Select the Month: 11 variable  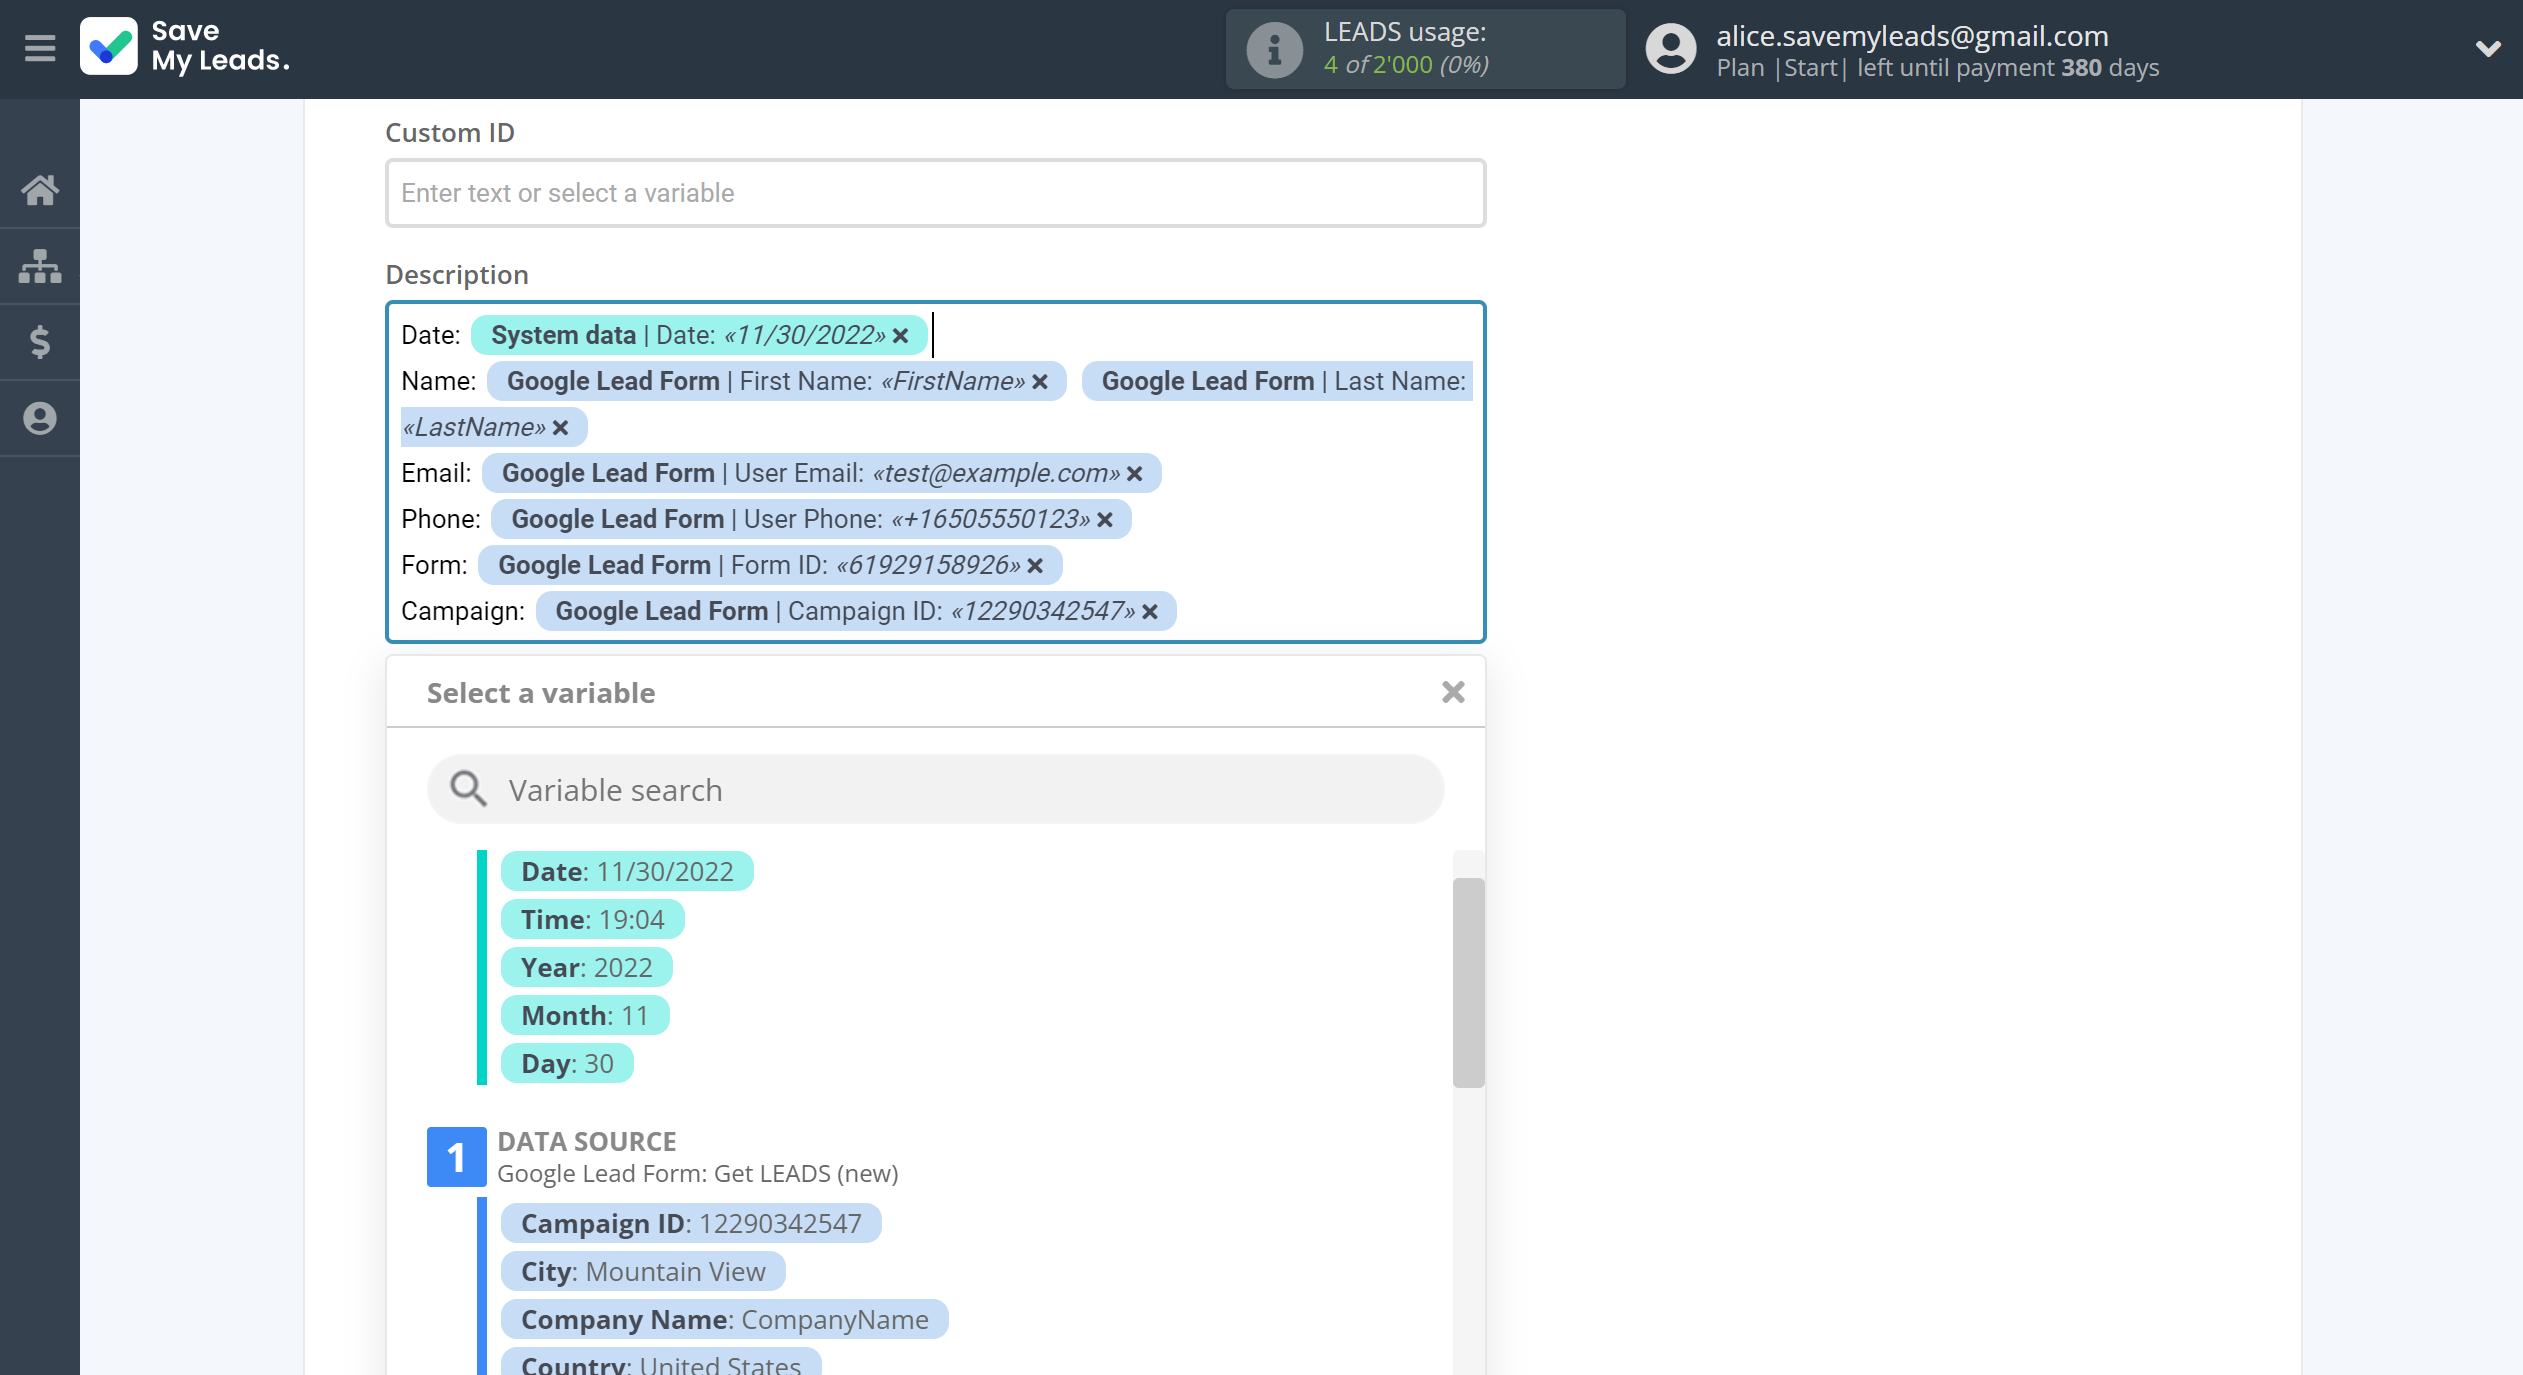[585, 1015]
